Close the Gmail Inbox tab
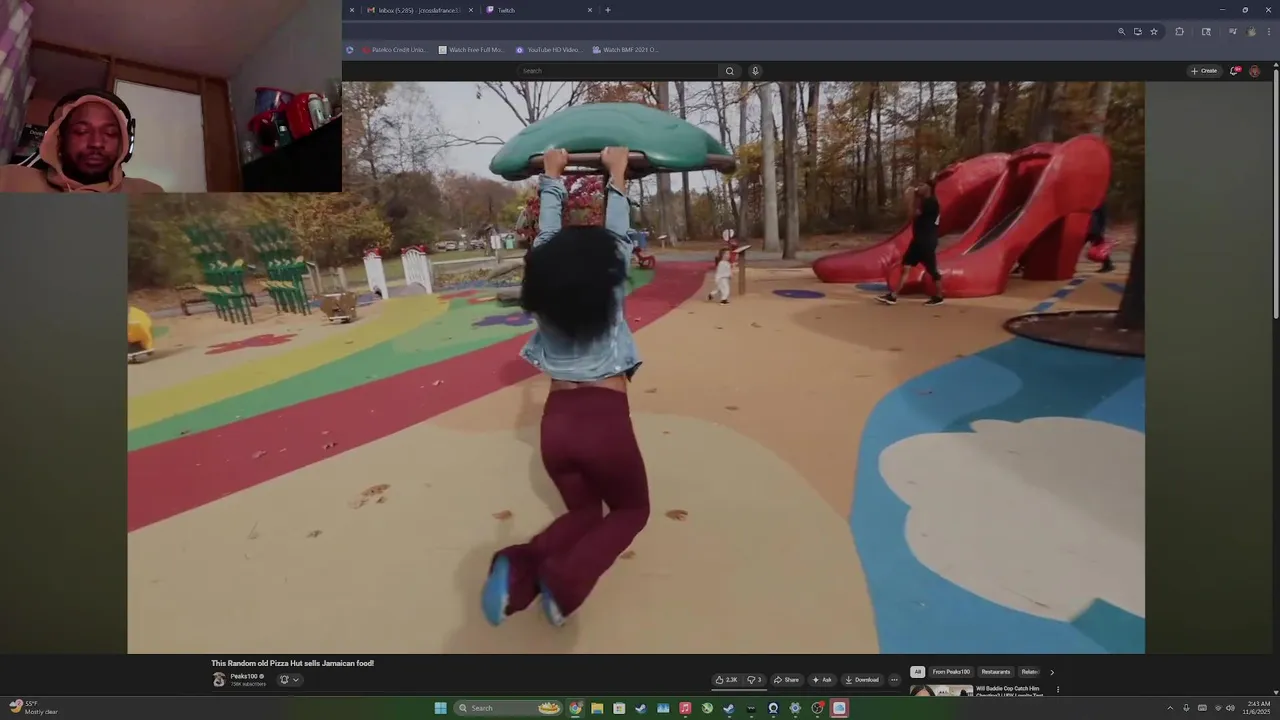Viewport: 1280px width, 720px height. click(471, 10)
